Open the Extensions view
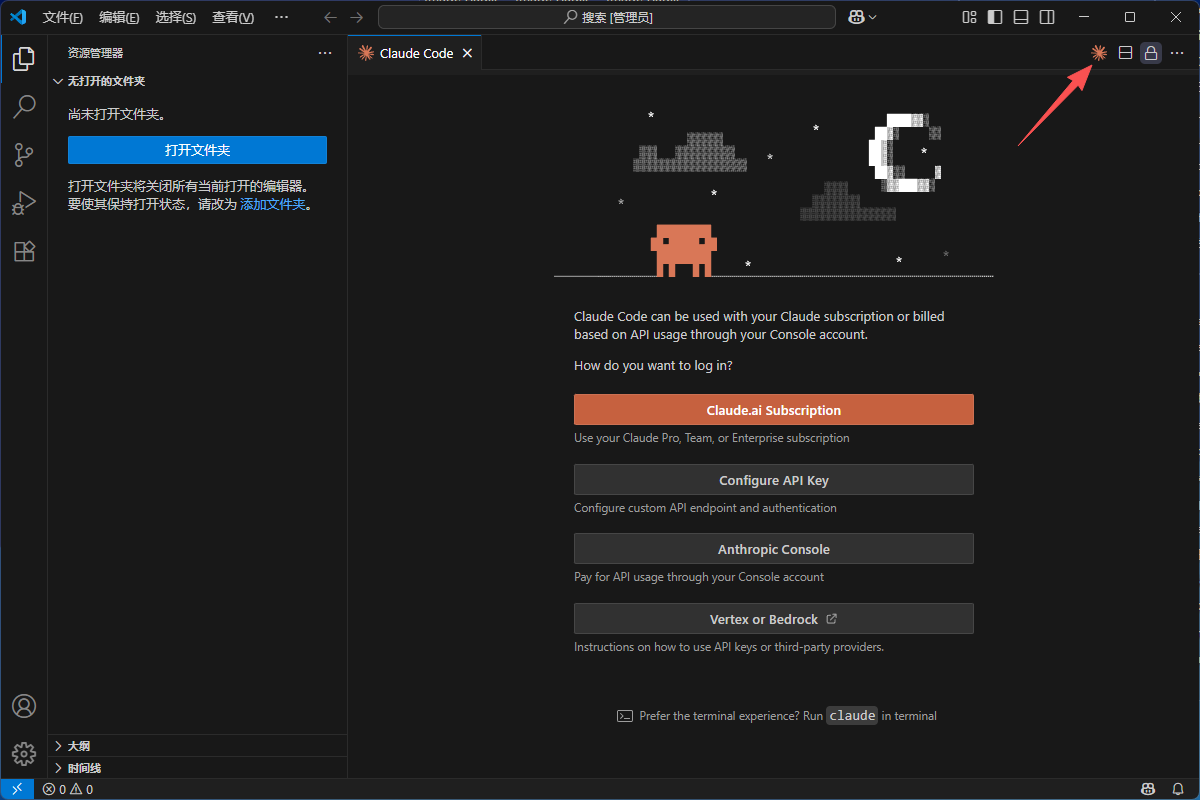Viewport: 1200px width, 800px height. pyautogui.click(x=24, y=251)
